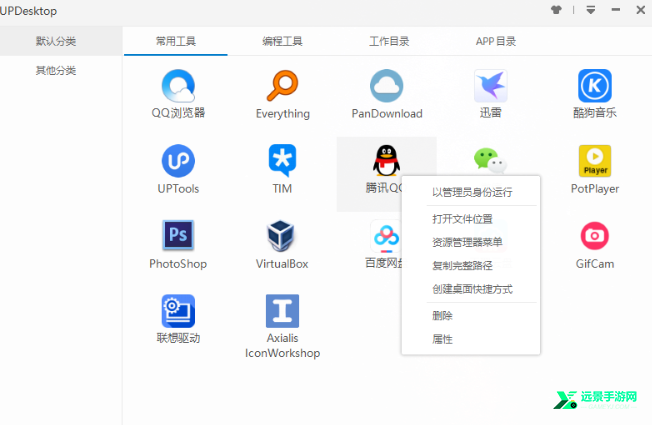Switch to the APP 目录 tab
The height and width of the screenshot is (425, 652).
496,41
